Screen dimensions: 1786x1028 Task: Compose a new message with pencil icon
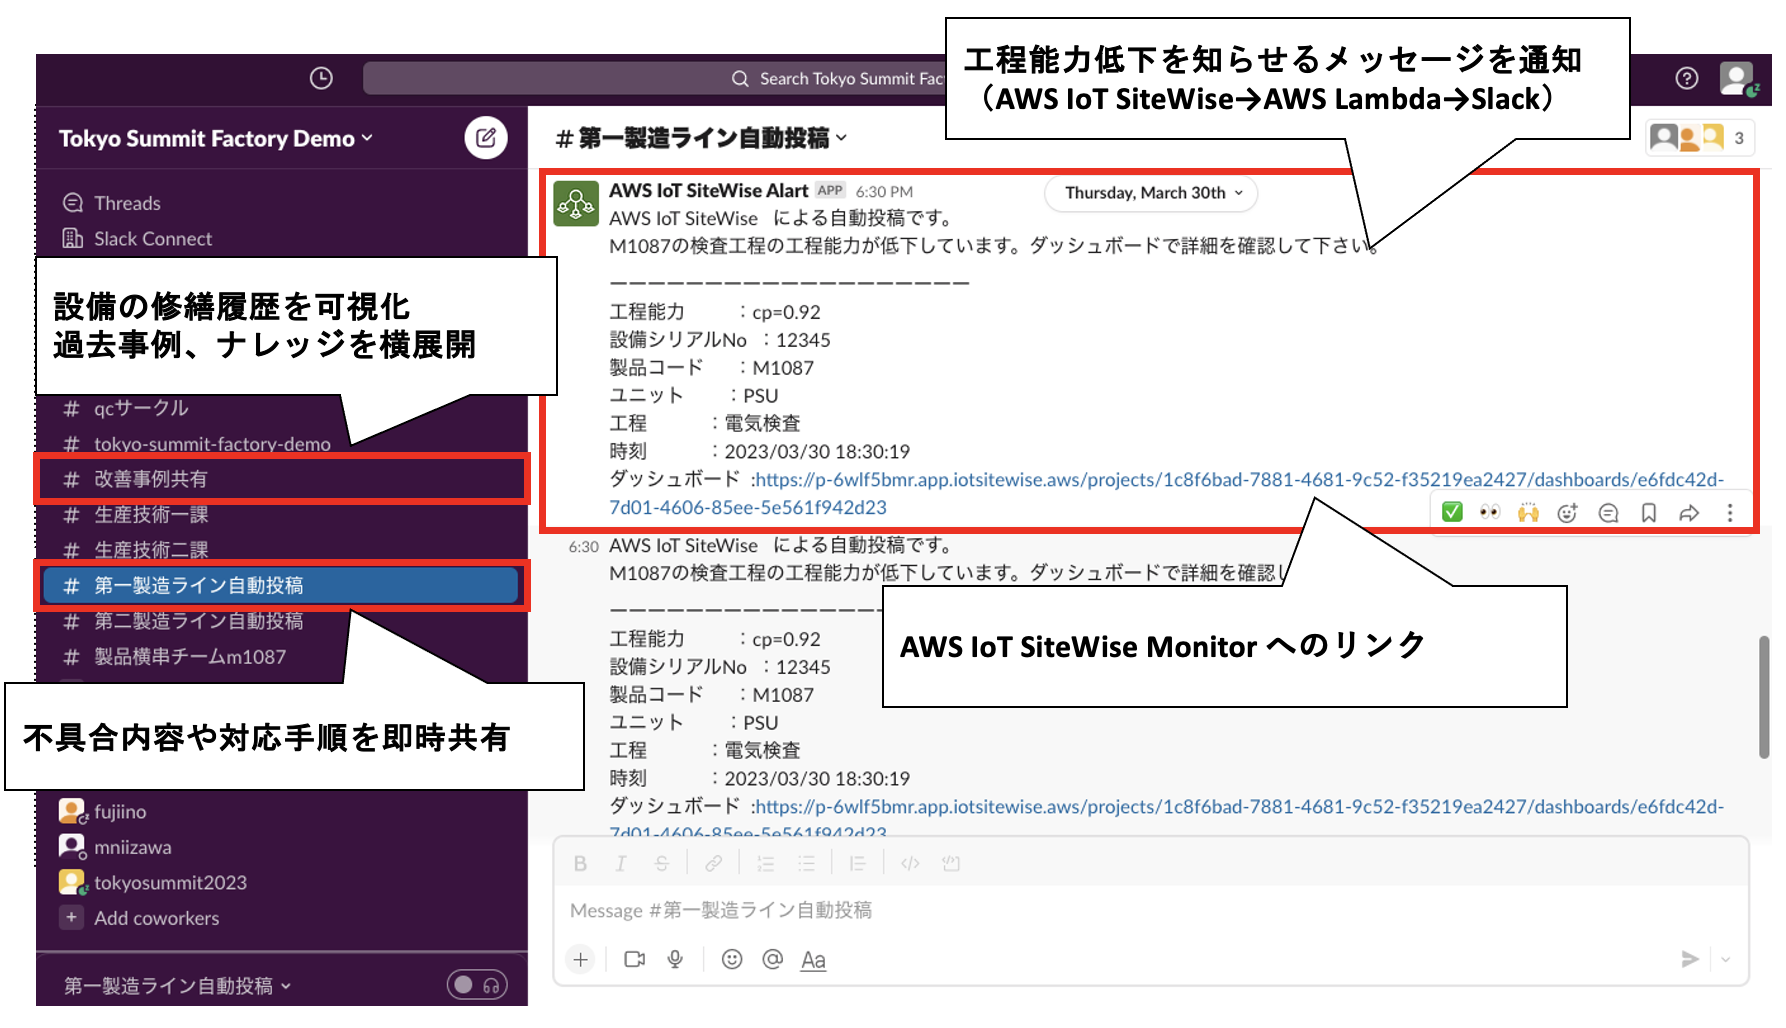(x=486, y=138)
